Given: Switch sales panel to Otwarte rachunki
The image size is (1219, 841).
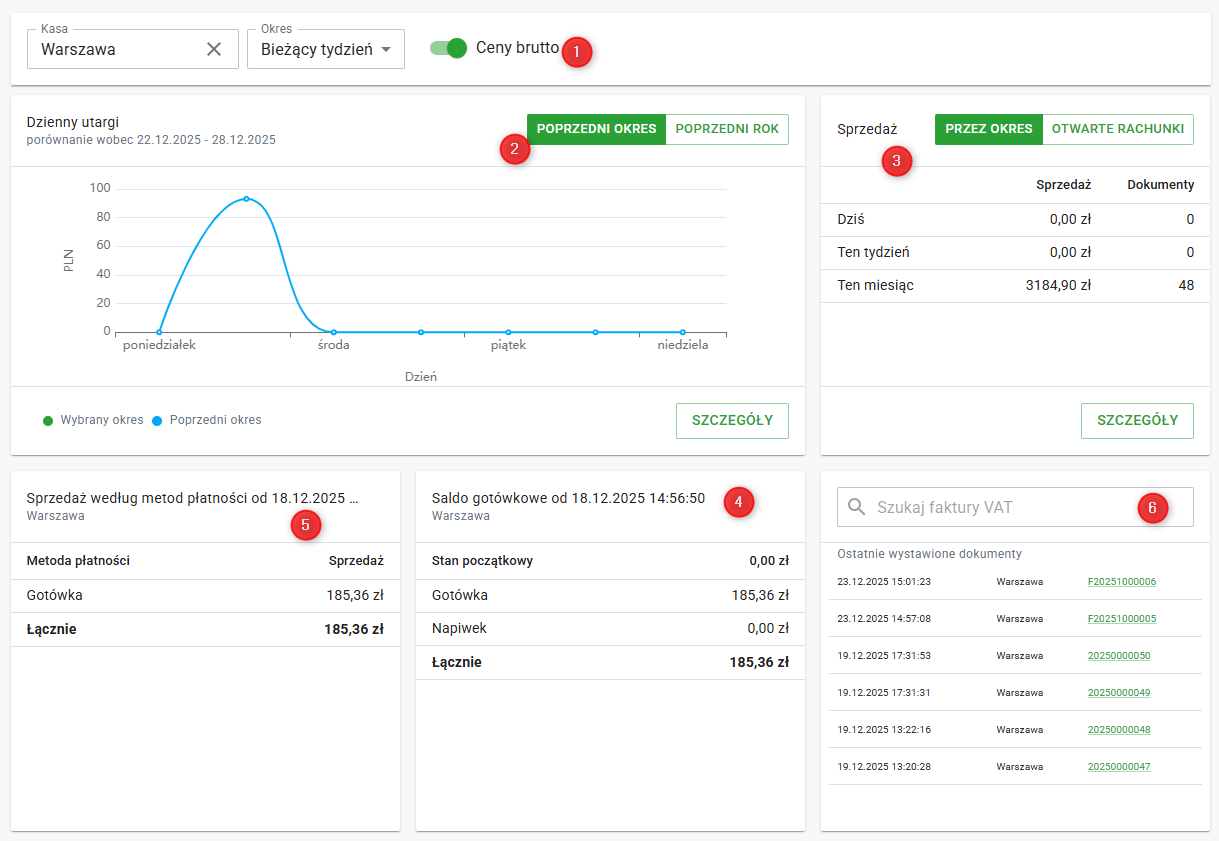Looking at the screenshot, I should click(1117, 129).
